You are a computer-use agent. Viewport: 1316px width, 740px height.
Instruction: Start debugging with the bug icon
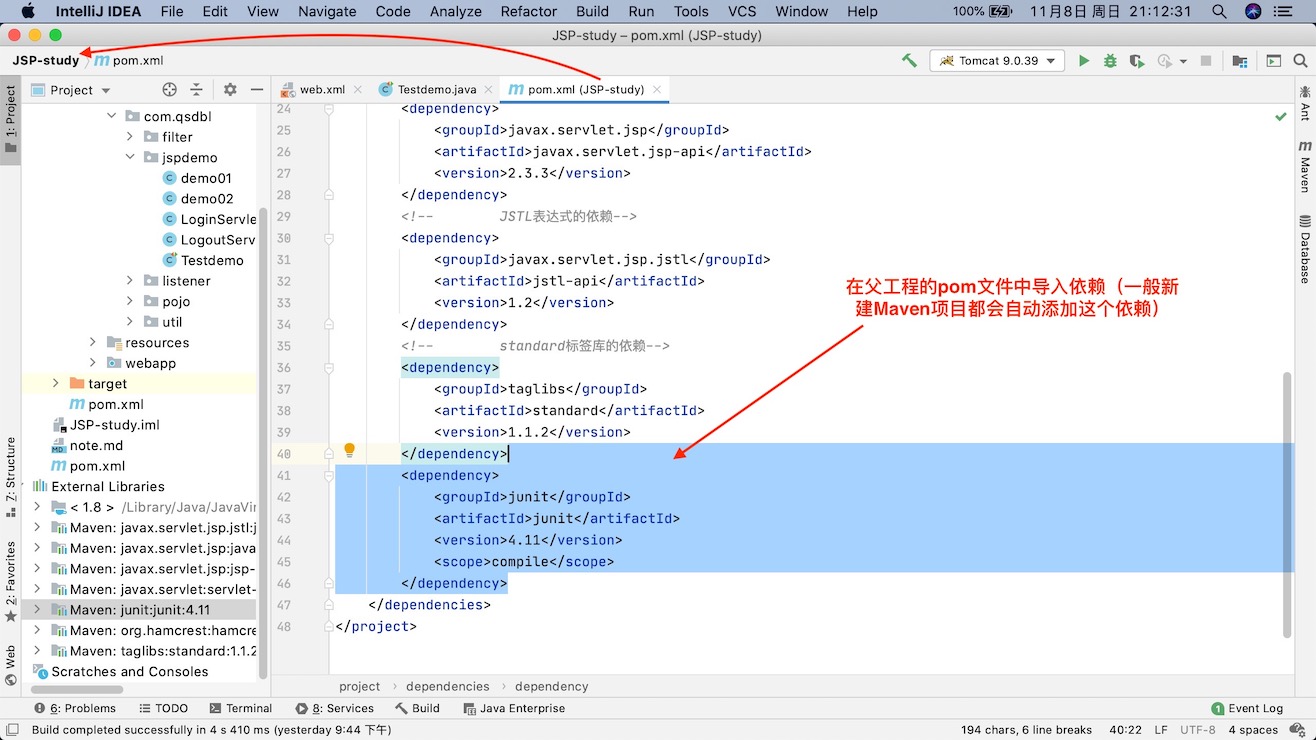[1110, 61]
